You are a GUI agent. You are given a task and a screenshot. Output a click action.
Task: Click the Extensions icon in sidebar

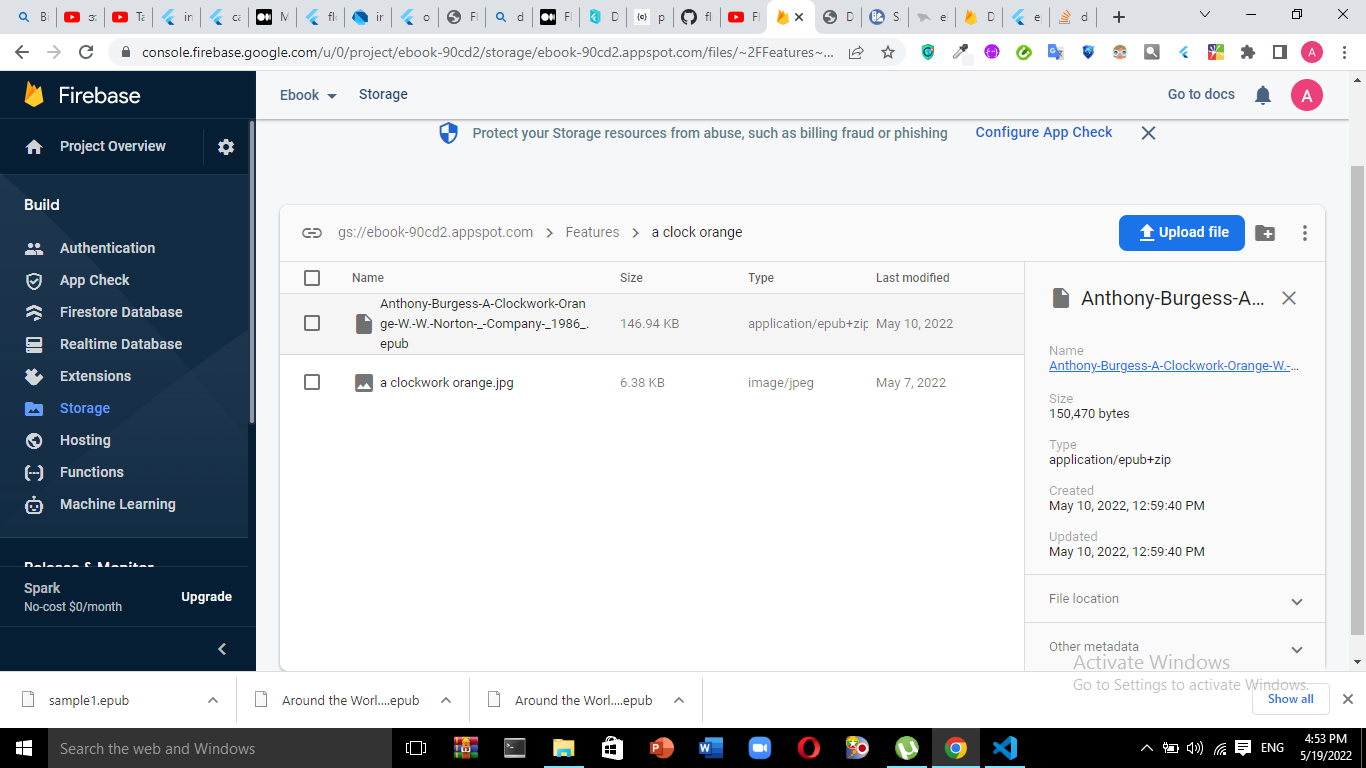(34, 376)
